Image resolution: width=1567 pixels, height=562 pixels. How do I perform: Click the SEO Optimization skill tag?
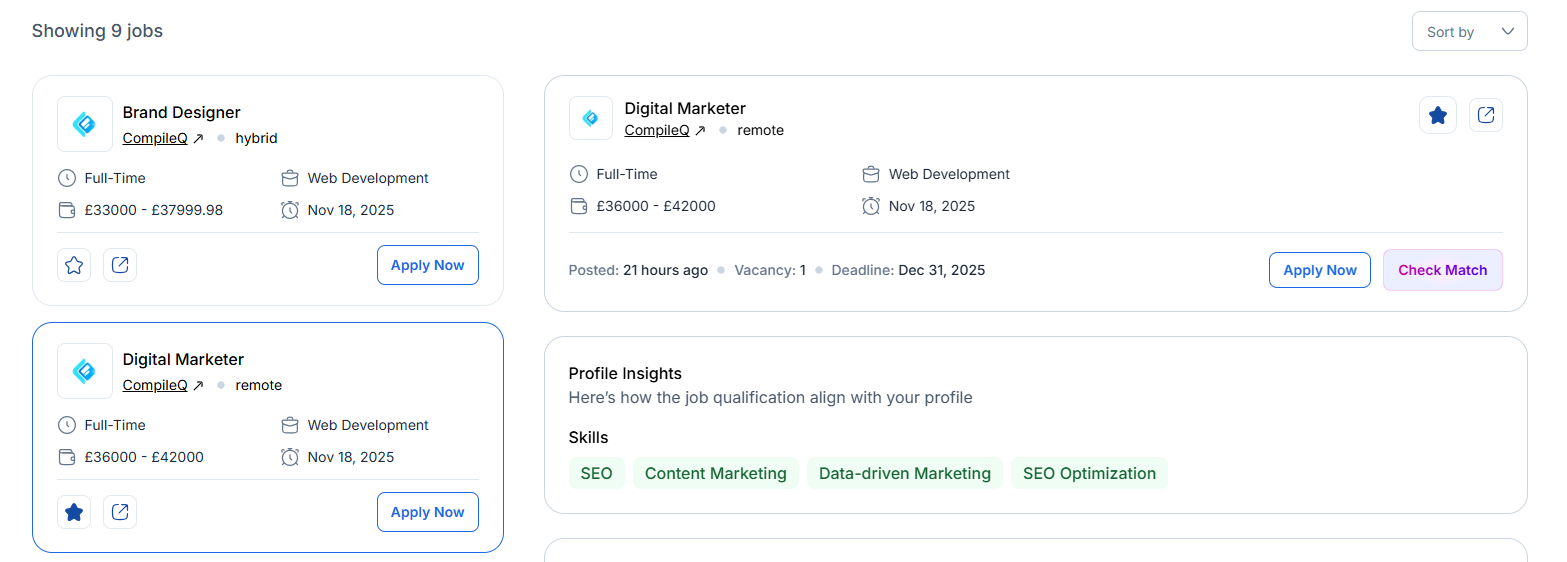pos(1089,474)
